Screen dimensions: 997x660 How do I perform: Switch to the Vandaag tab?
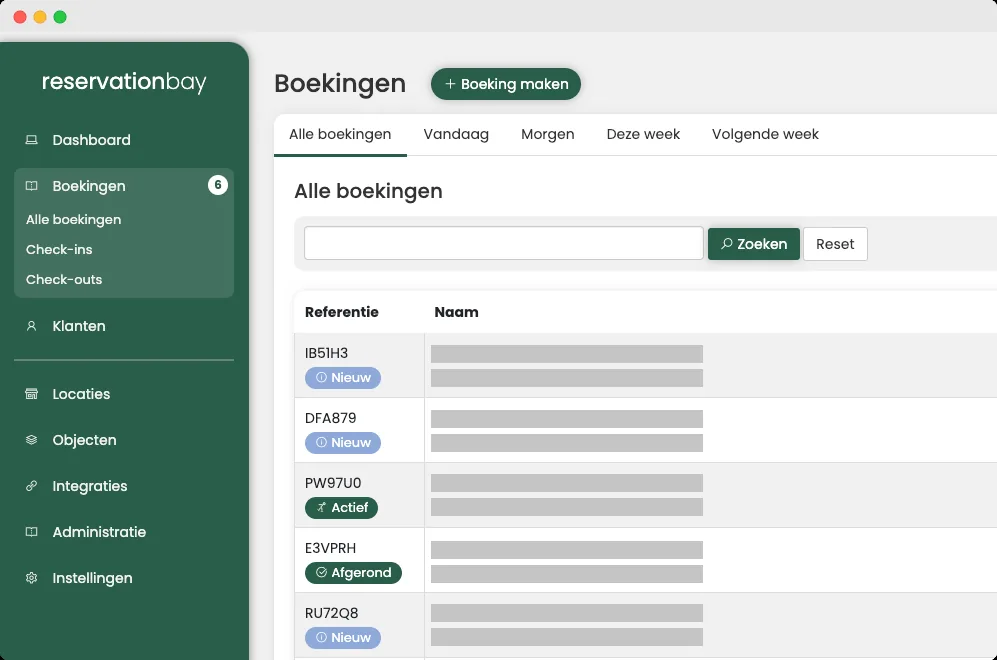(x=456, y=134)
